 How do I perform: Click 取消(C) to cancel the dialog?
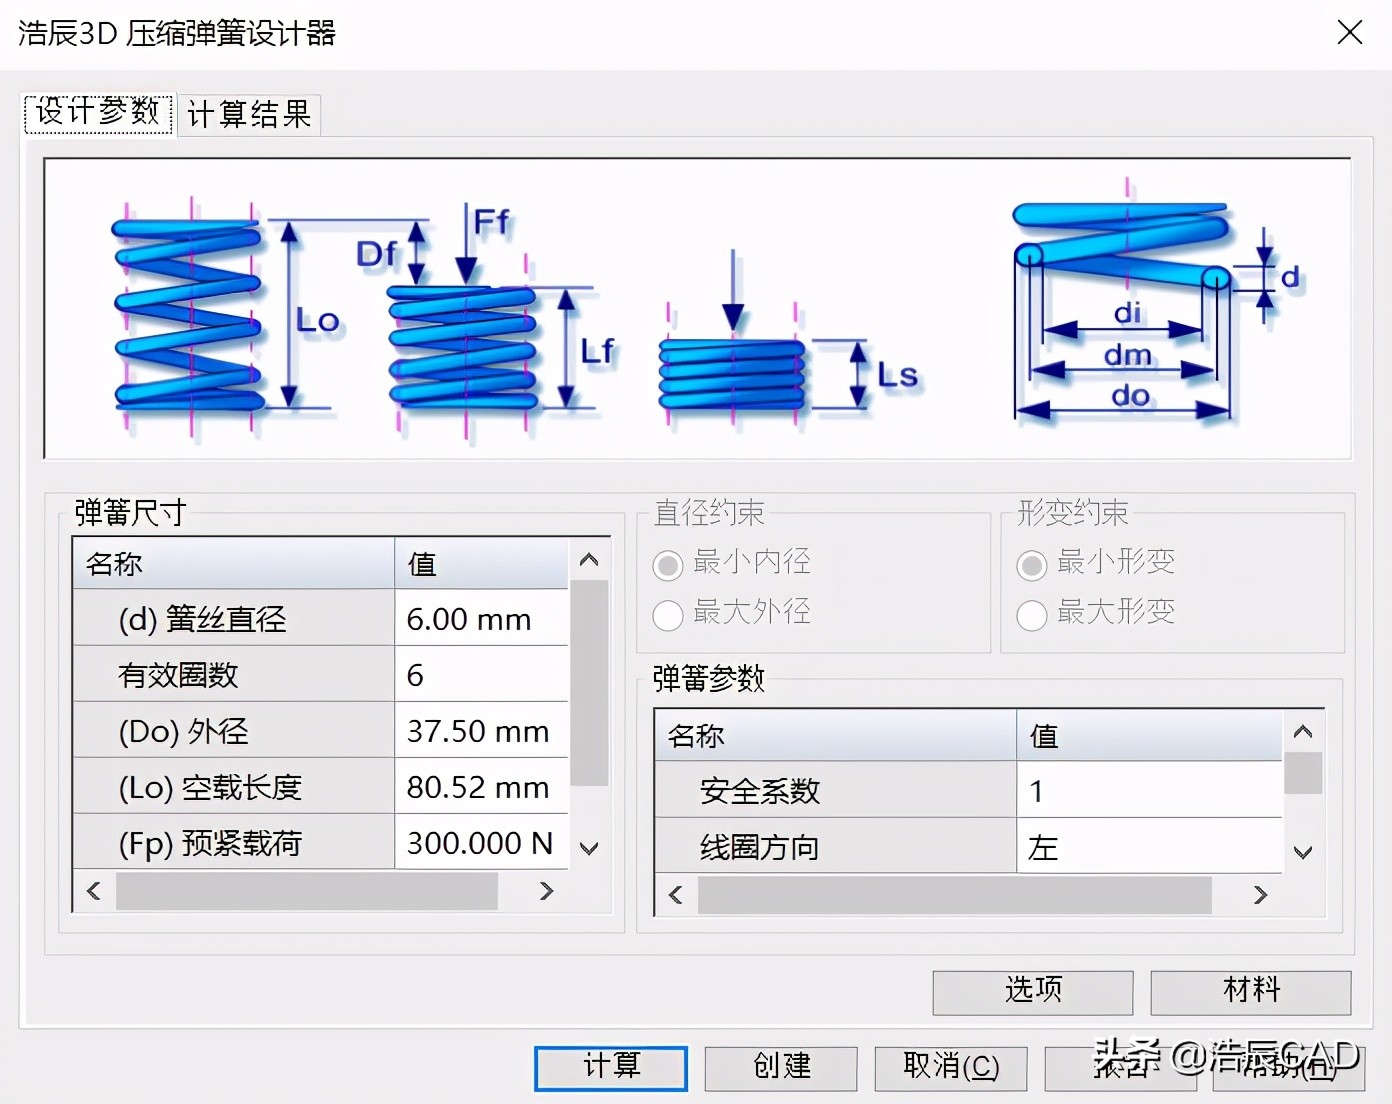coord(950,1067)
